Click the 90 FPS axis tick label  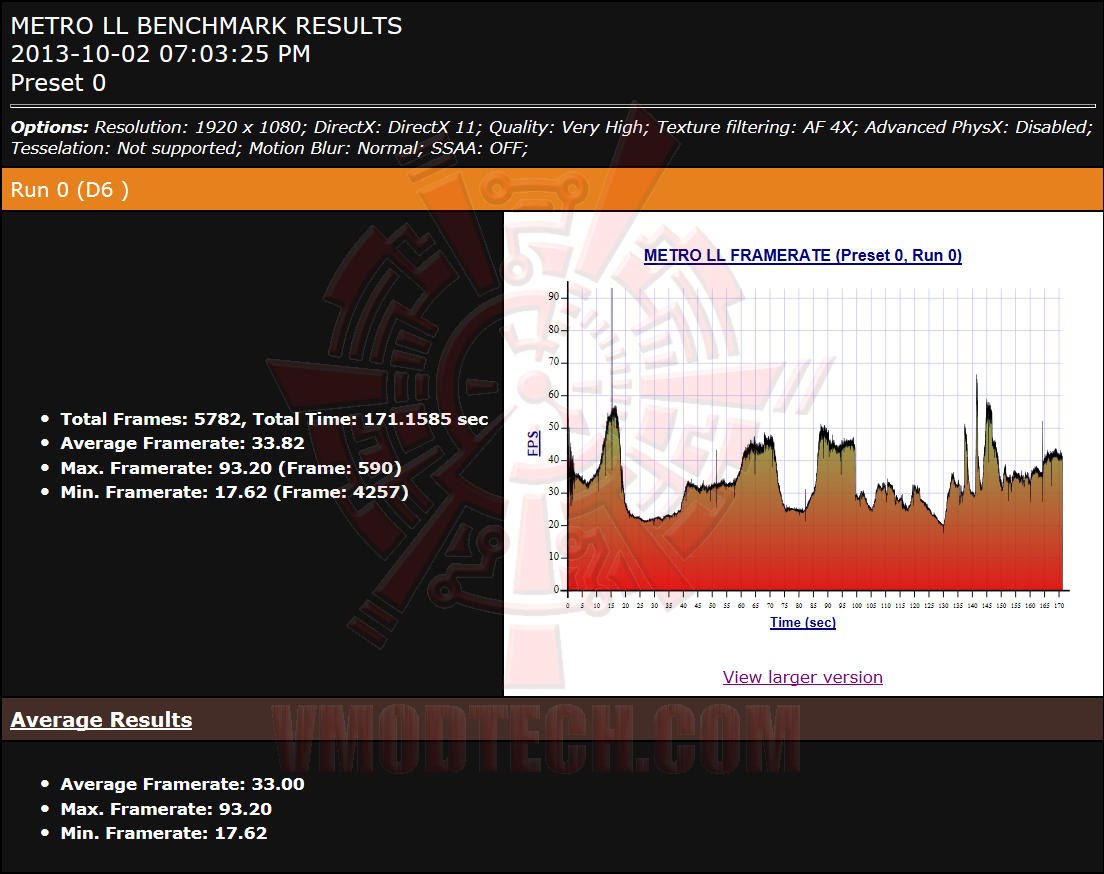[x=553, y=297]
